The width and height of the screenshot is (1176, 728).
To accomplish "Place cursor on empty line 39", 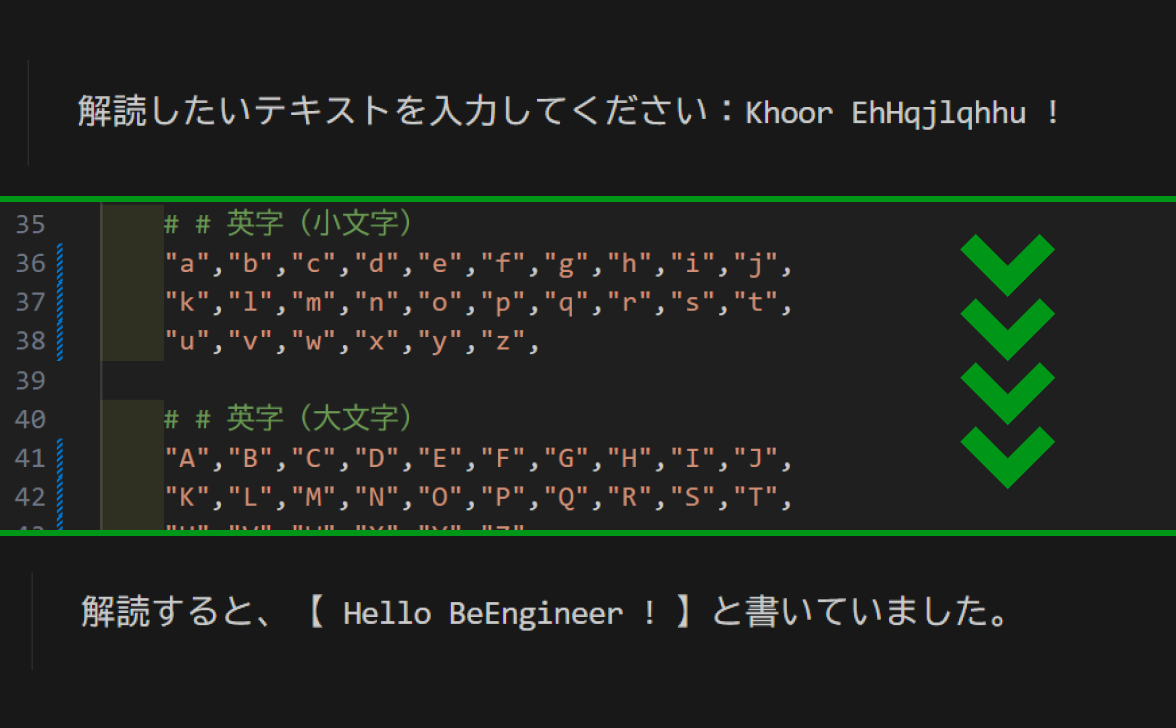I will (400, 380).
